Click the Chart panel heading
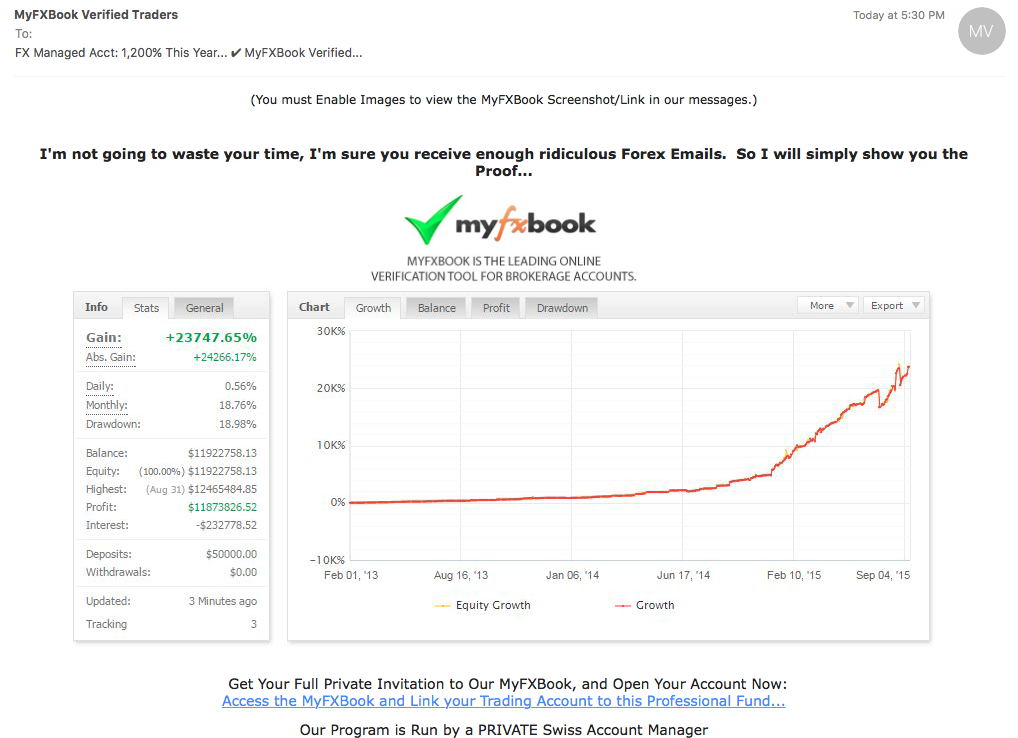This screenshot has height=738, width=1018. point(314,307)
